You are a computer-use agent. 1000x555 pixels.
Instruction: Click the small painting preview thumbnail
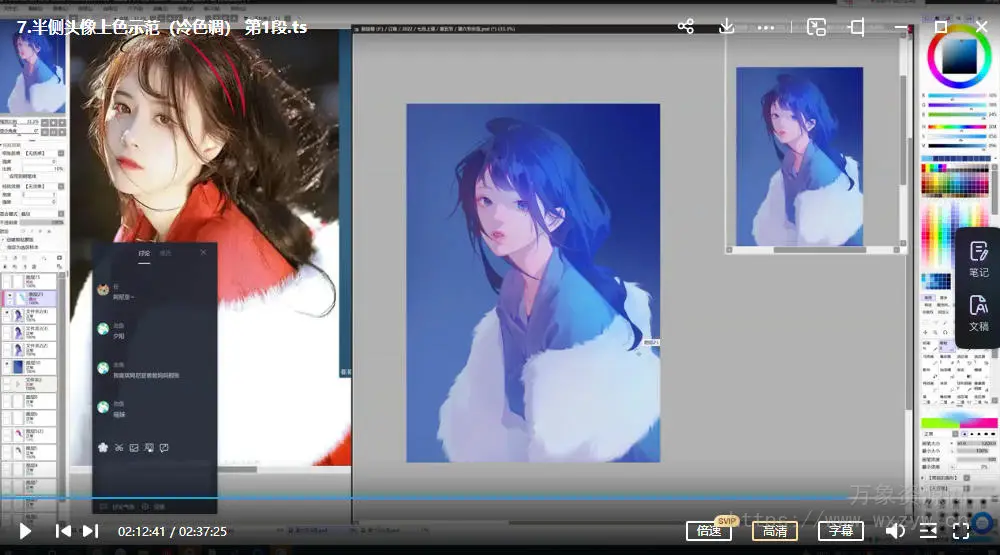tap(799, 157)
